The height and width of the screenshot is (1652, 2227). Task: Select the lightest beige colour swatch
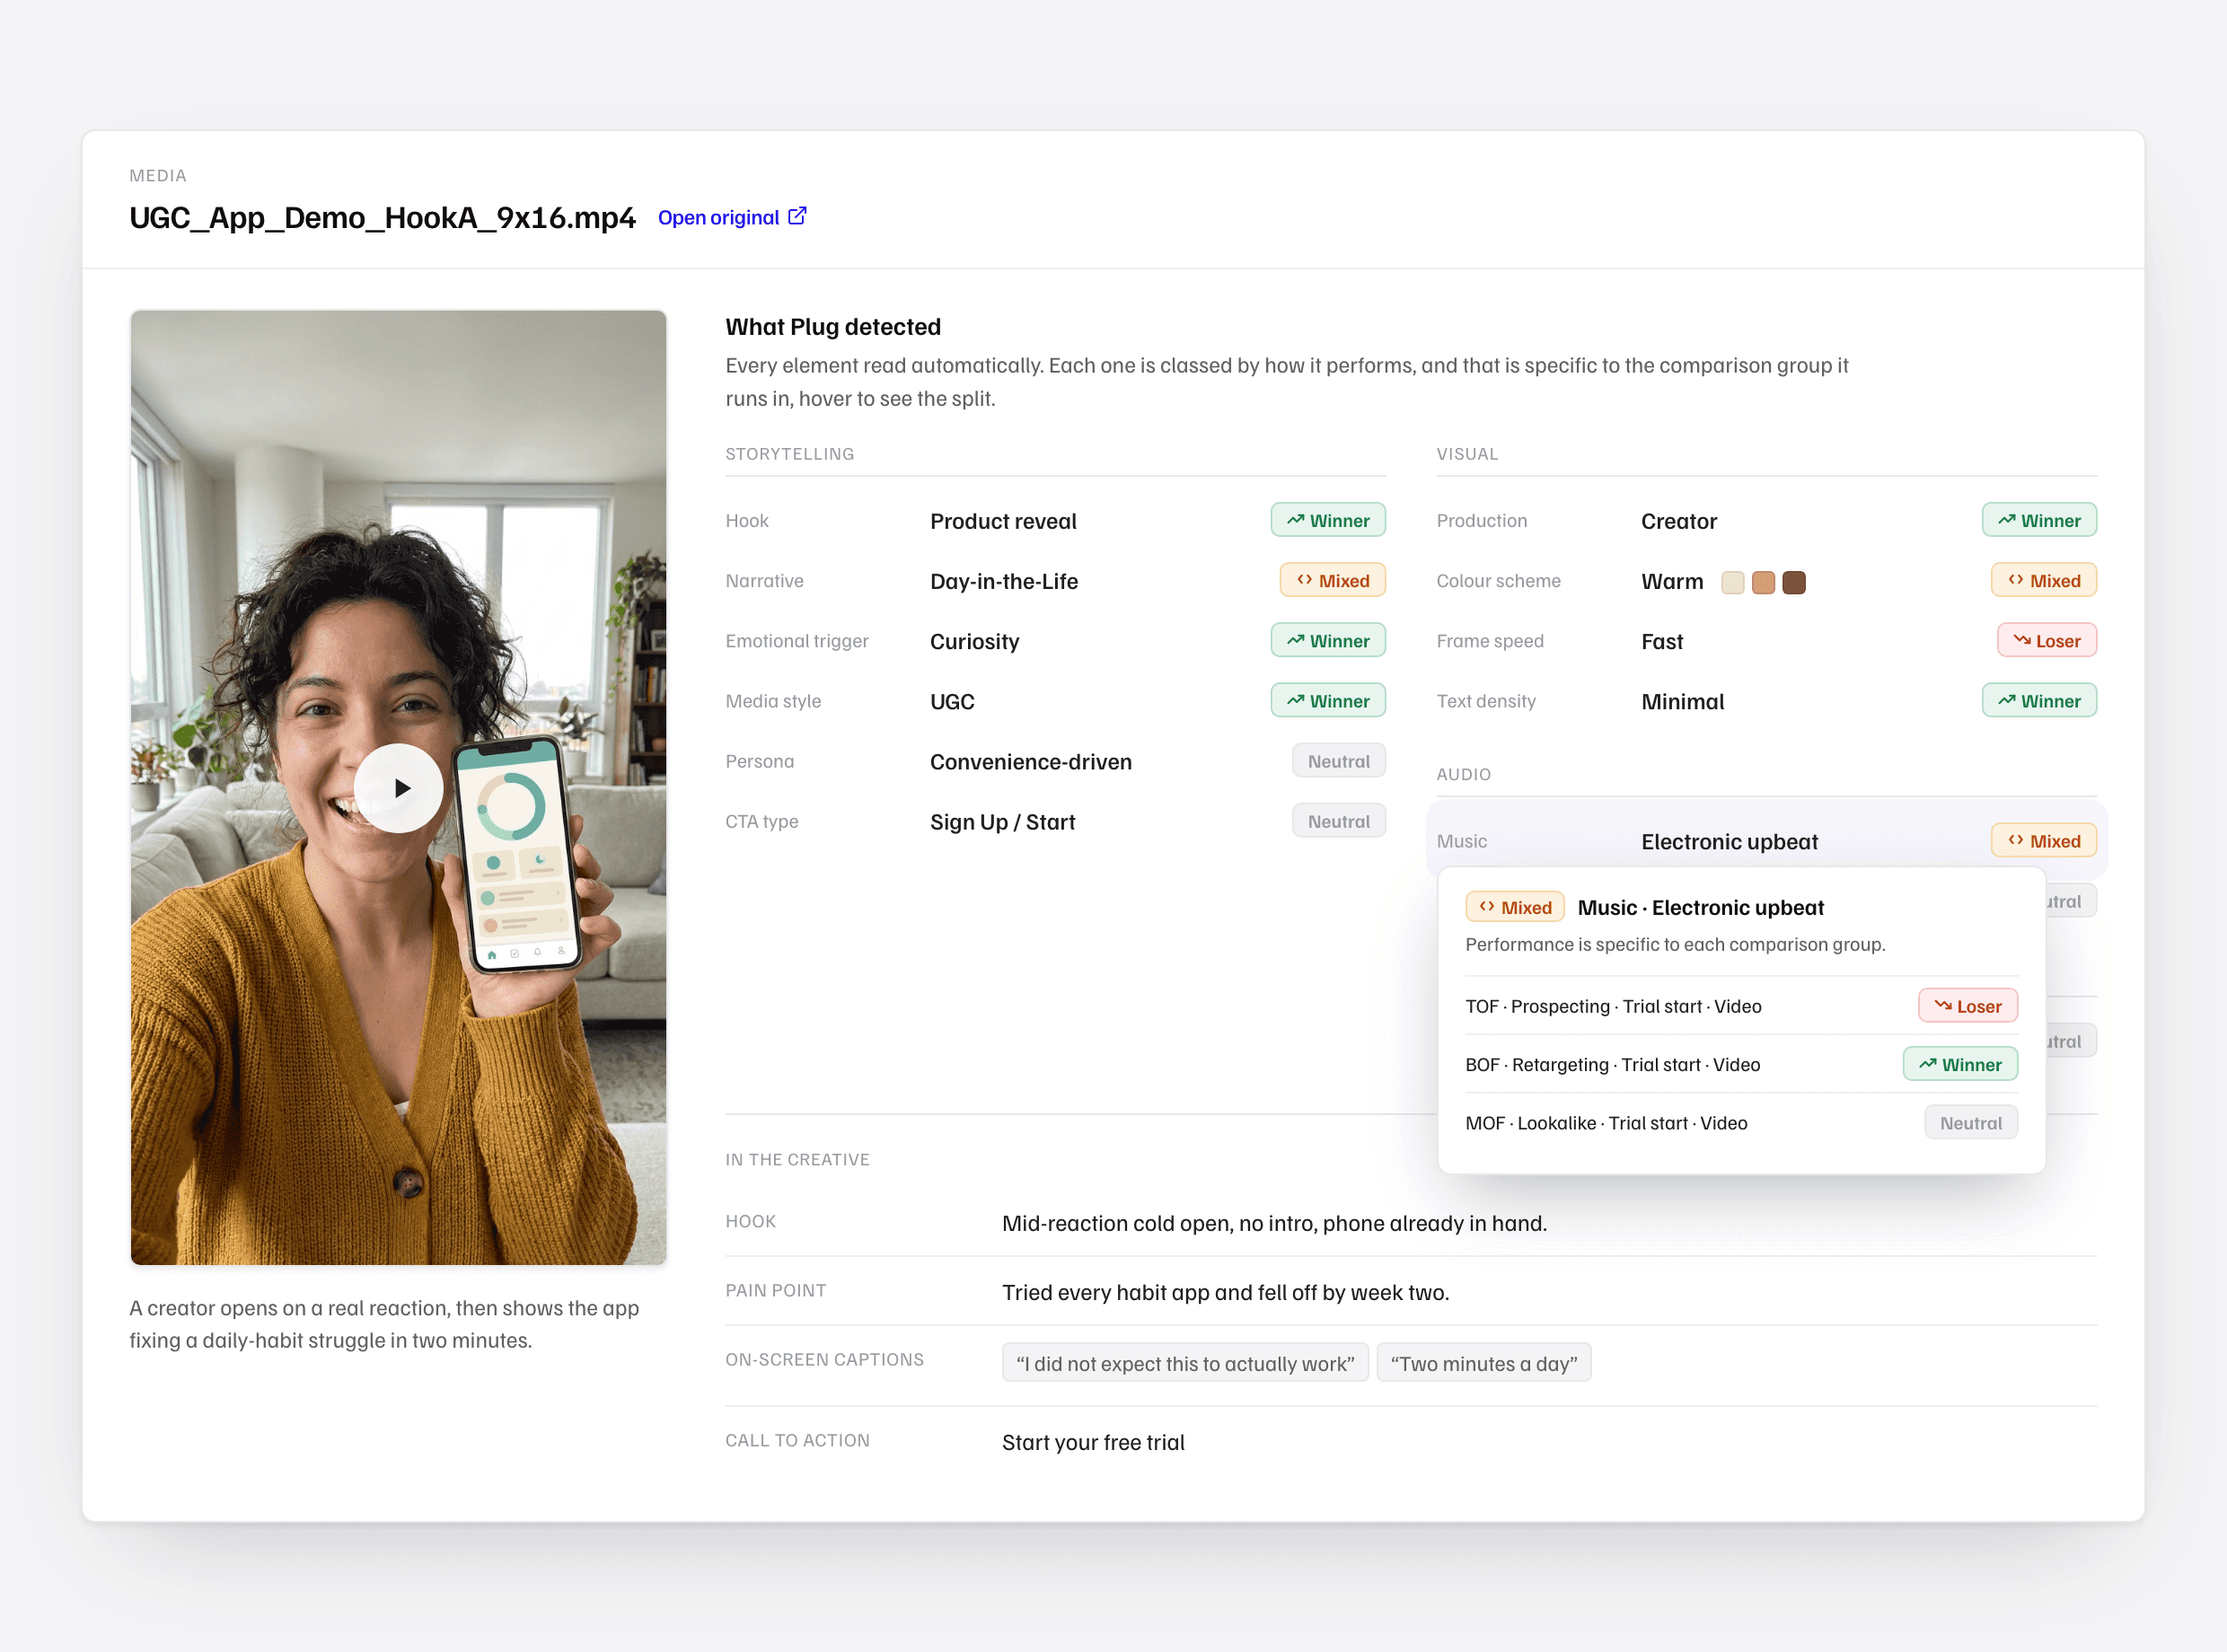1732,582
